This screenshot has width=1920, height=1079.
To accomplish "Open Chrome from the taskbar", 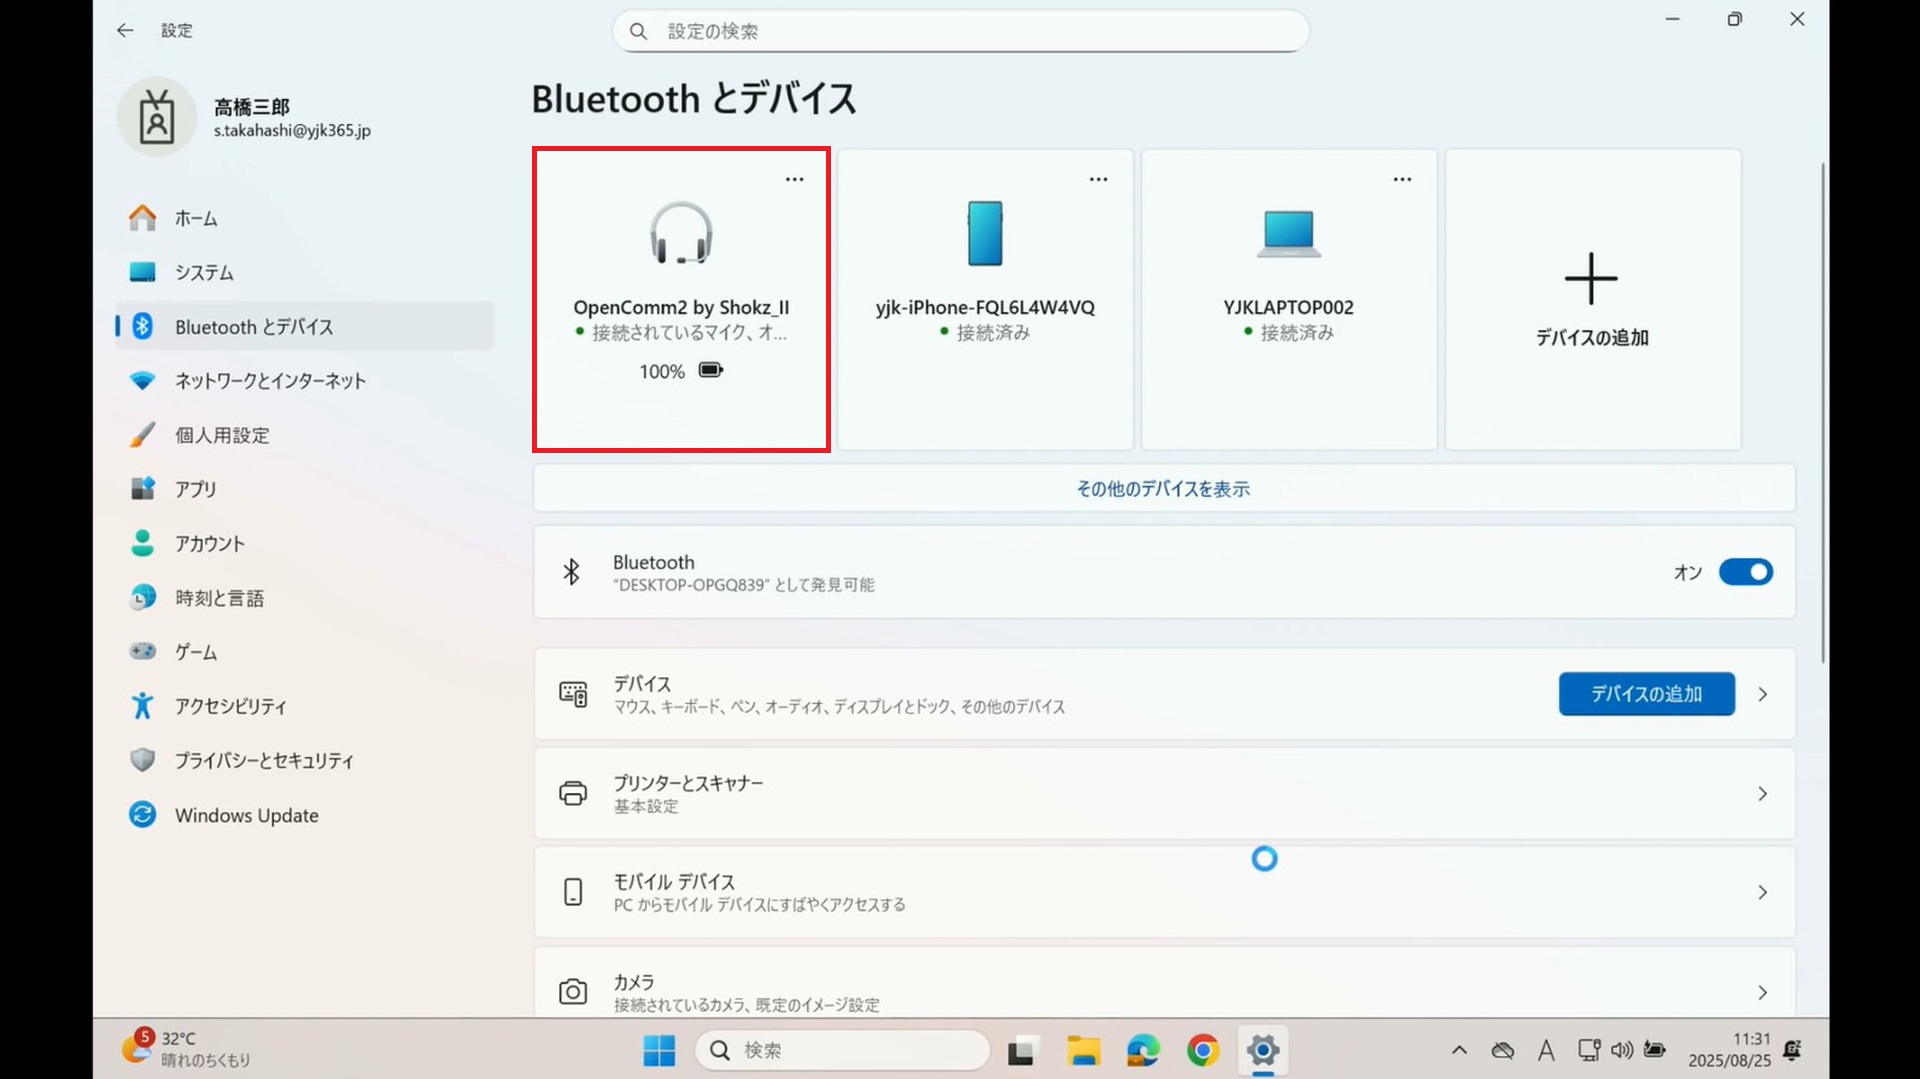I will (1203, 1050).
